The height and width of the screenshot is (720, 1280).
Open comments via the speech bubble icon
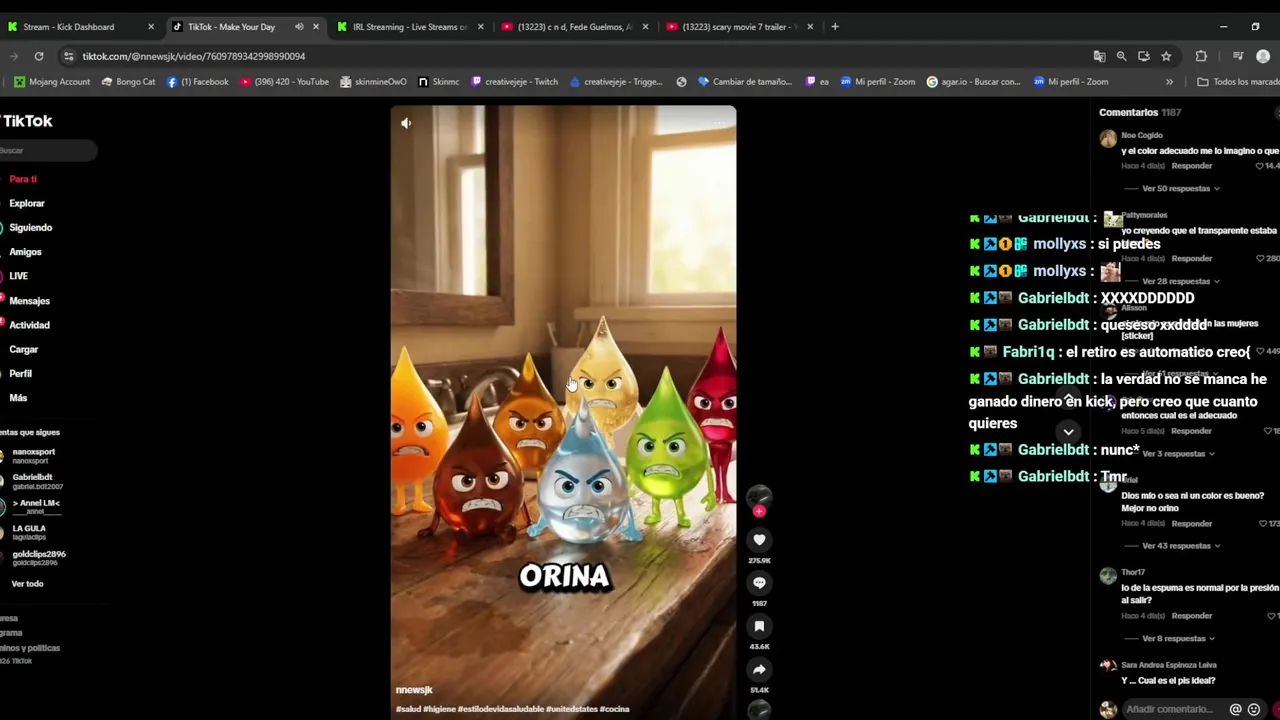pyautogui.click(x=759, y=583)
